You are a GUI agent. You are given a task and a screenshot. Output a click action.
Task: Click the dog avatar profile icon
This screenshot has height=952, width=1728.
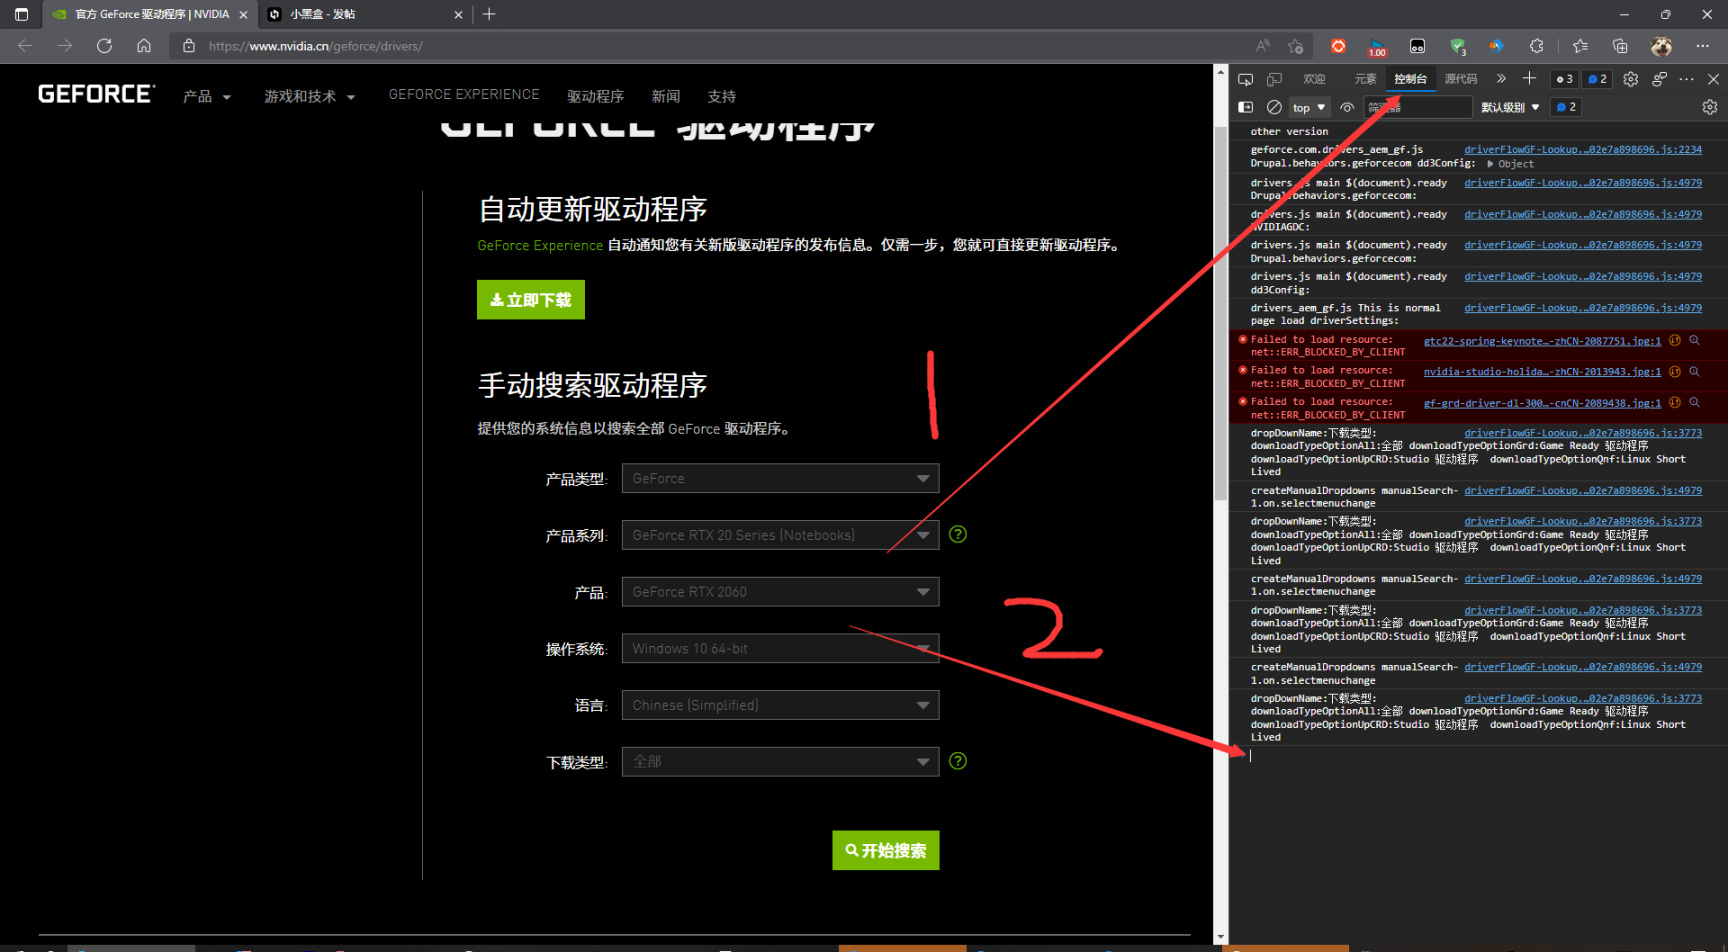pos(1661,46)
